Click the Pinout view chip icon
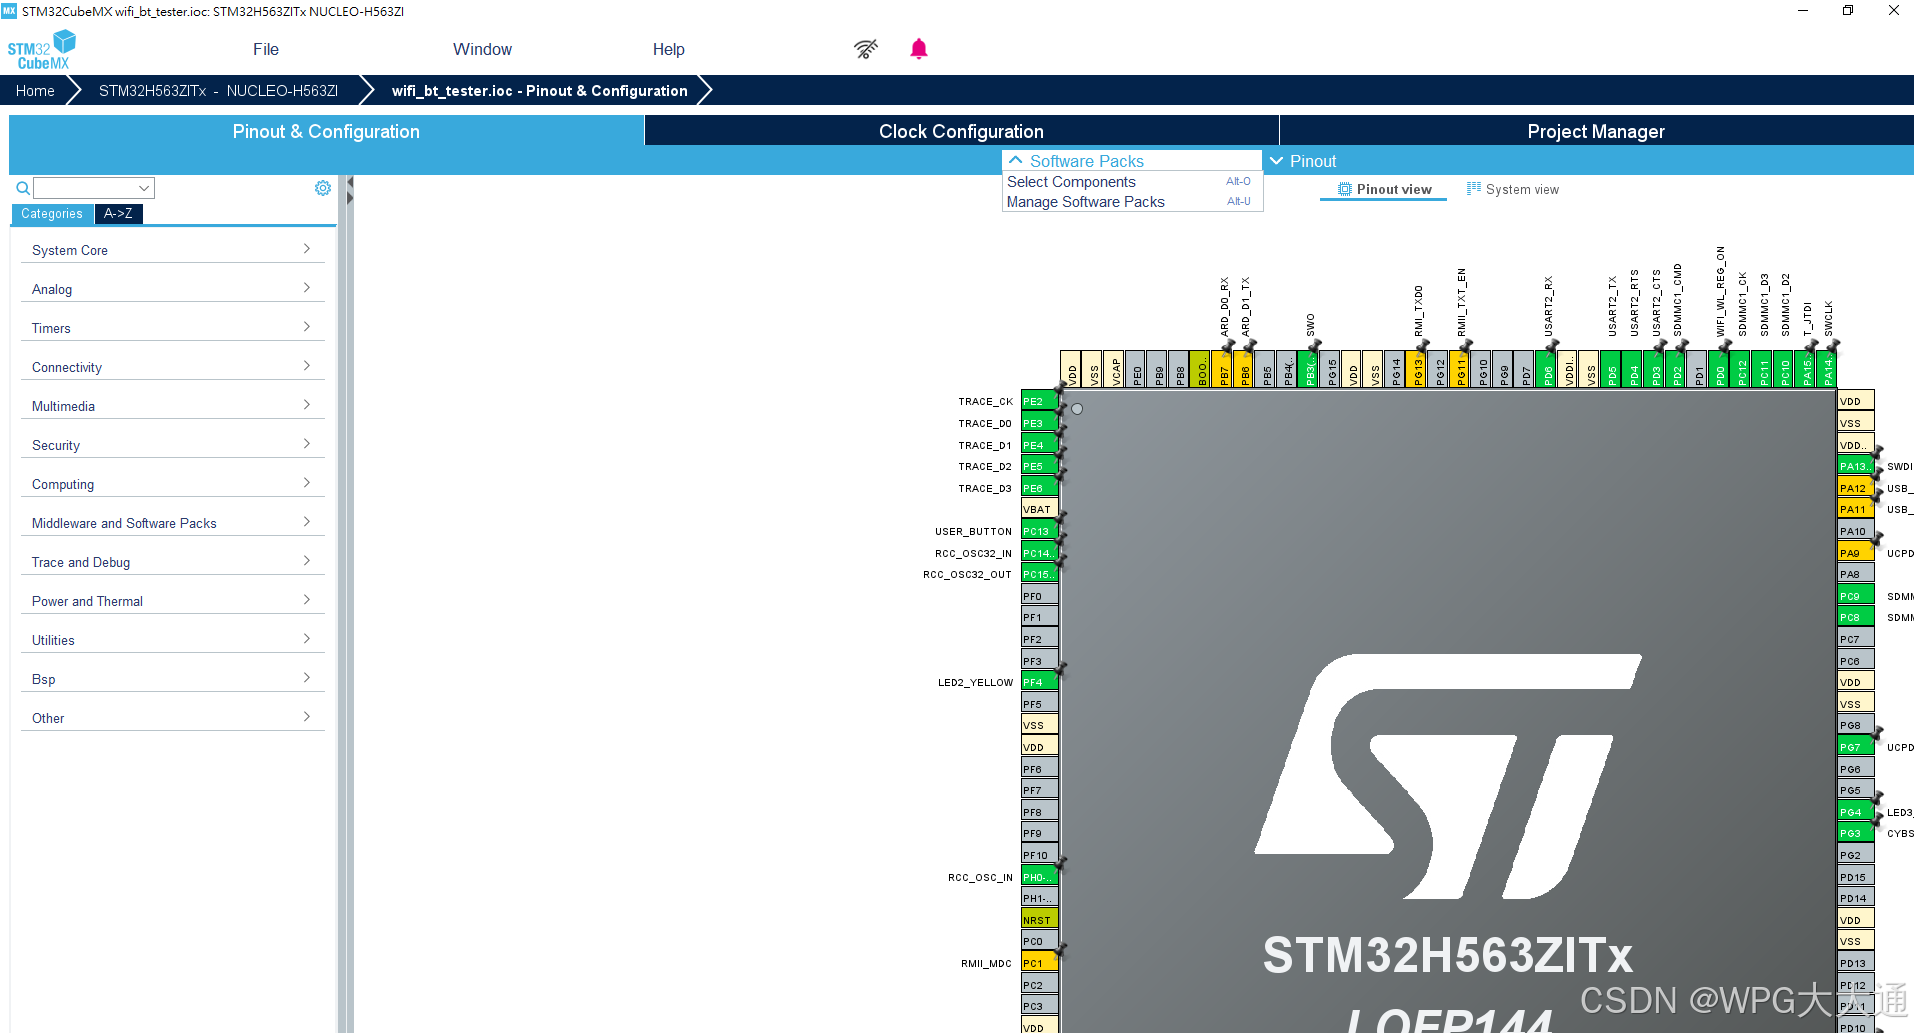The width and height of the screenshot is (1914, 1033). 1345,189
